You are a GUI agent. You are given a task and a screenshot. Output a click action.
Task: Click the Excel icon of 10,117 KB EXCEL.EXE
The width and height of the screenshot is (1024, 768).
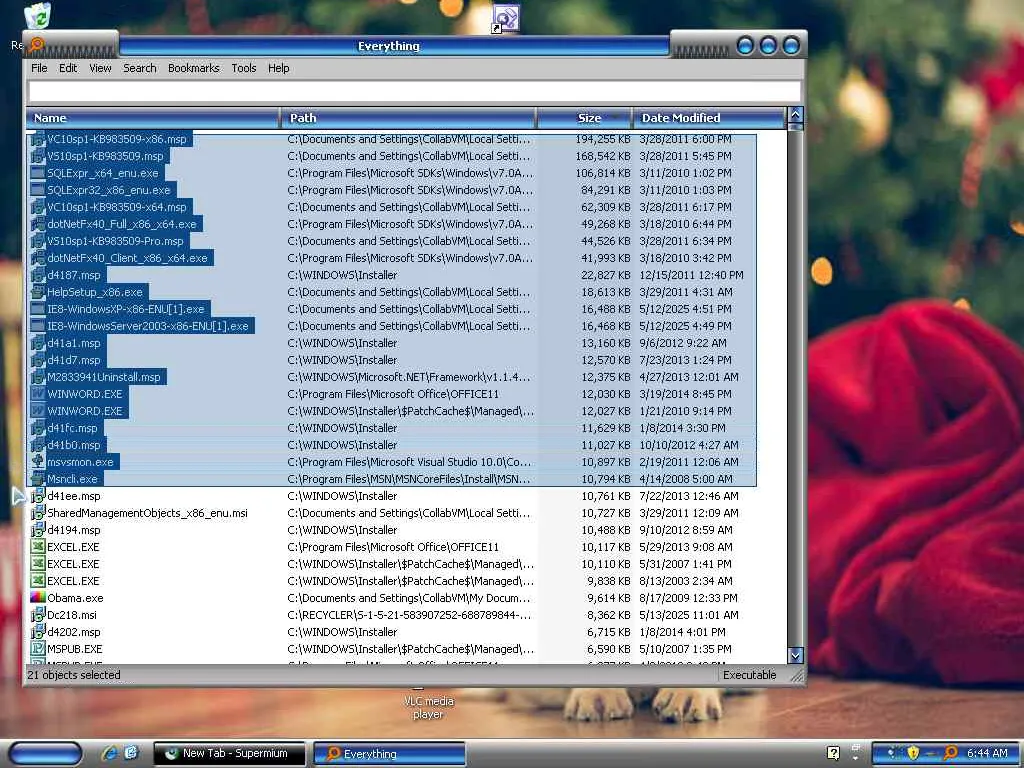(38, 547)
